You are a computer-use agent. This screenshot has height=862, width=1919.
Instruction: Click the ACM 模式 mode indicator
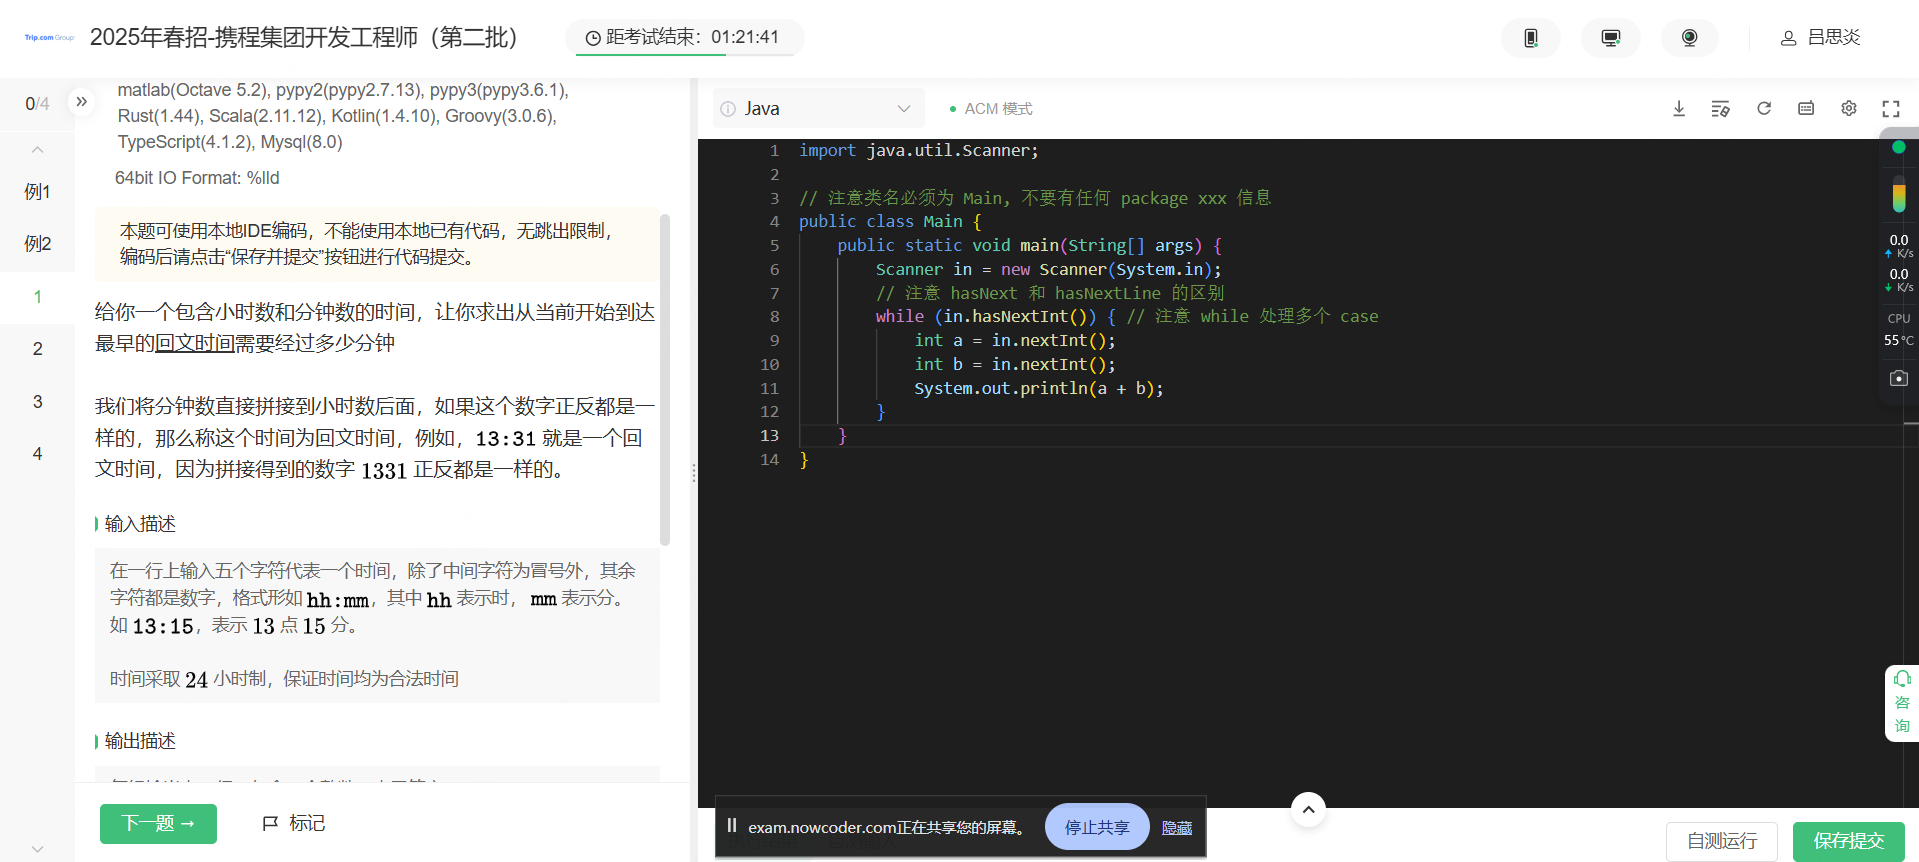[x=991, y=109]
